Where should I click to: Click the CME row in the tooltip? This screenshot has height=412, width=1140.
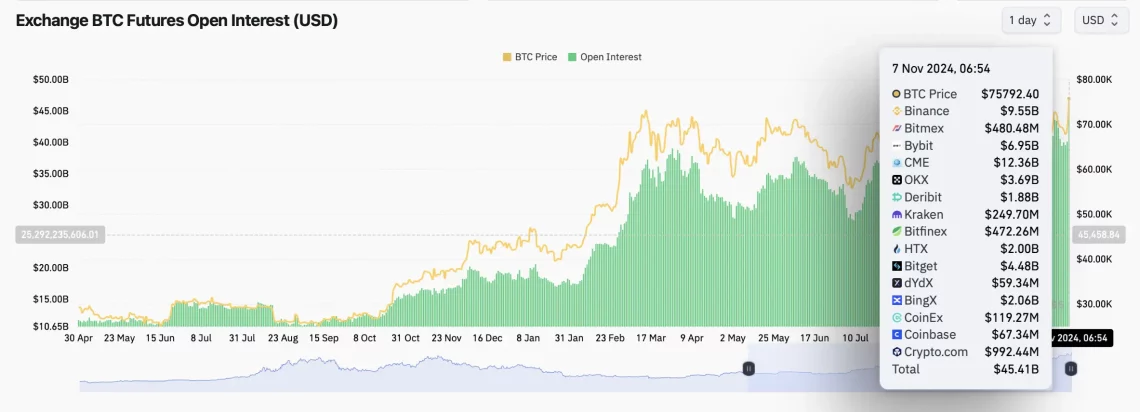click(x=965, y=162)
